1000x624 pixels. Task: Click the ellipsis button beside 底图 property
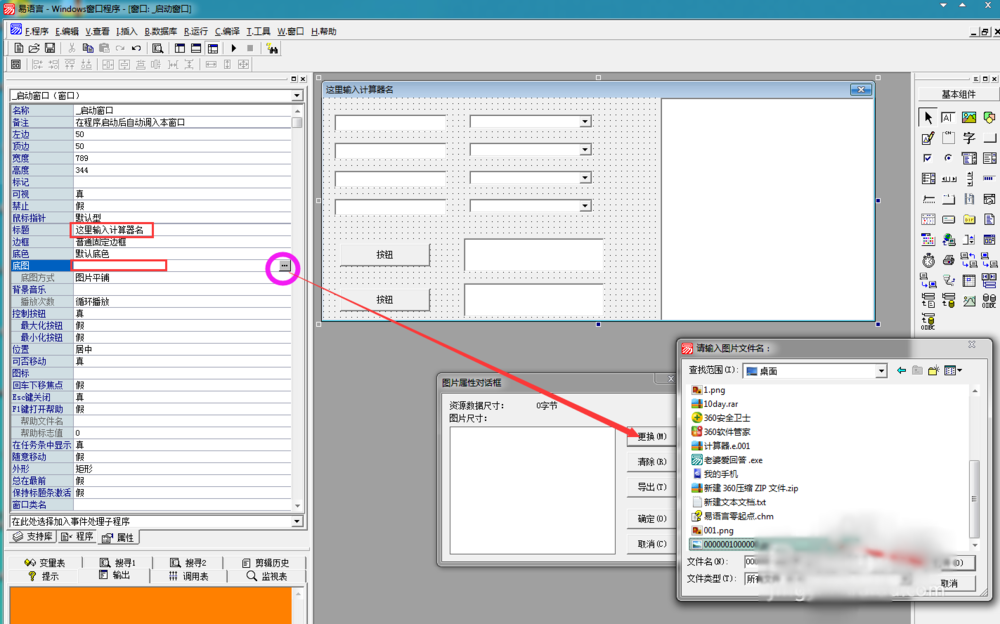click(285, 266)
